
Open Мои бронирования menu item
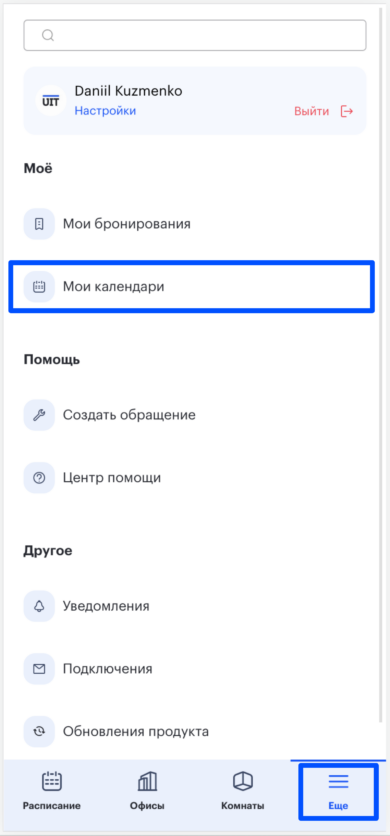[195, 224]
